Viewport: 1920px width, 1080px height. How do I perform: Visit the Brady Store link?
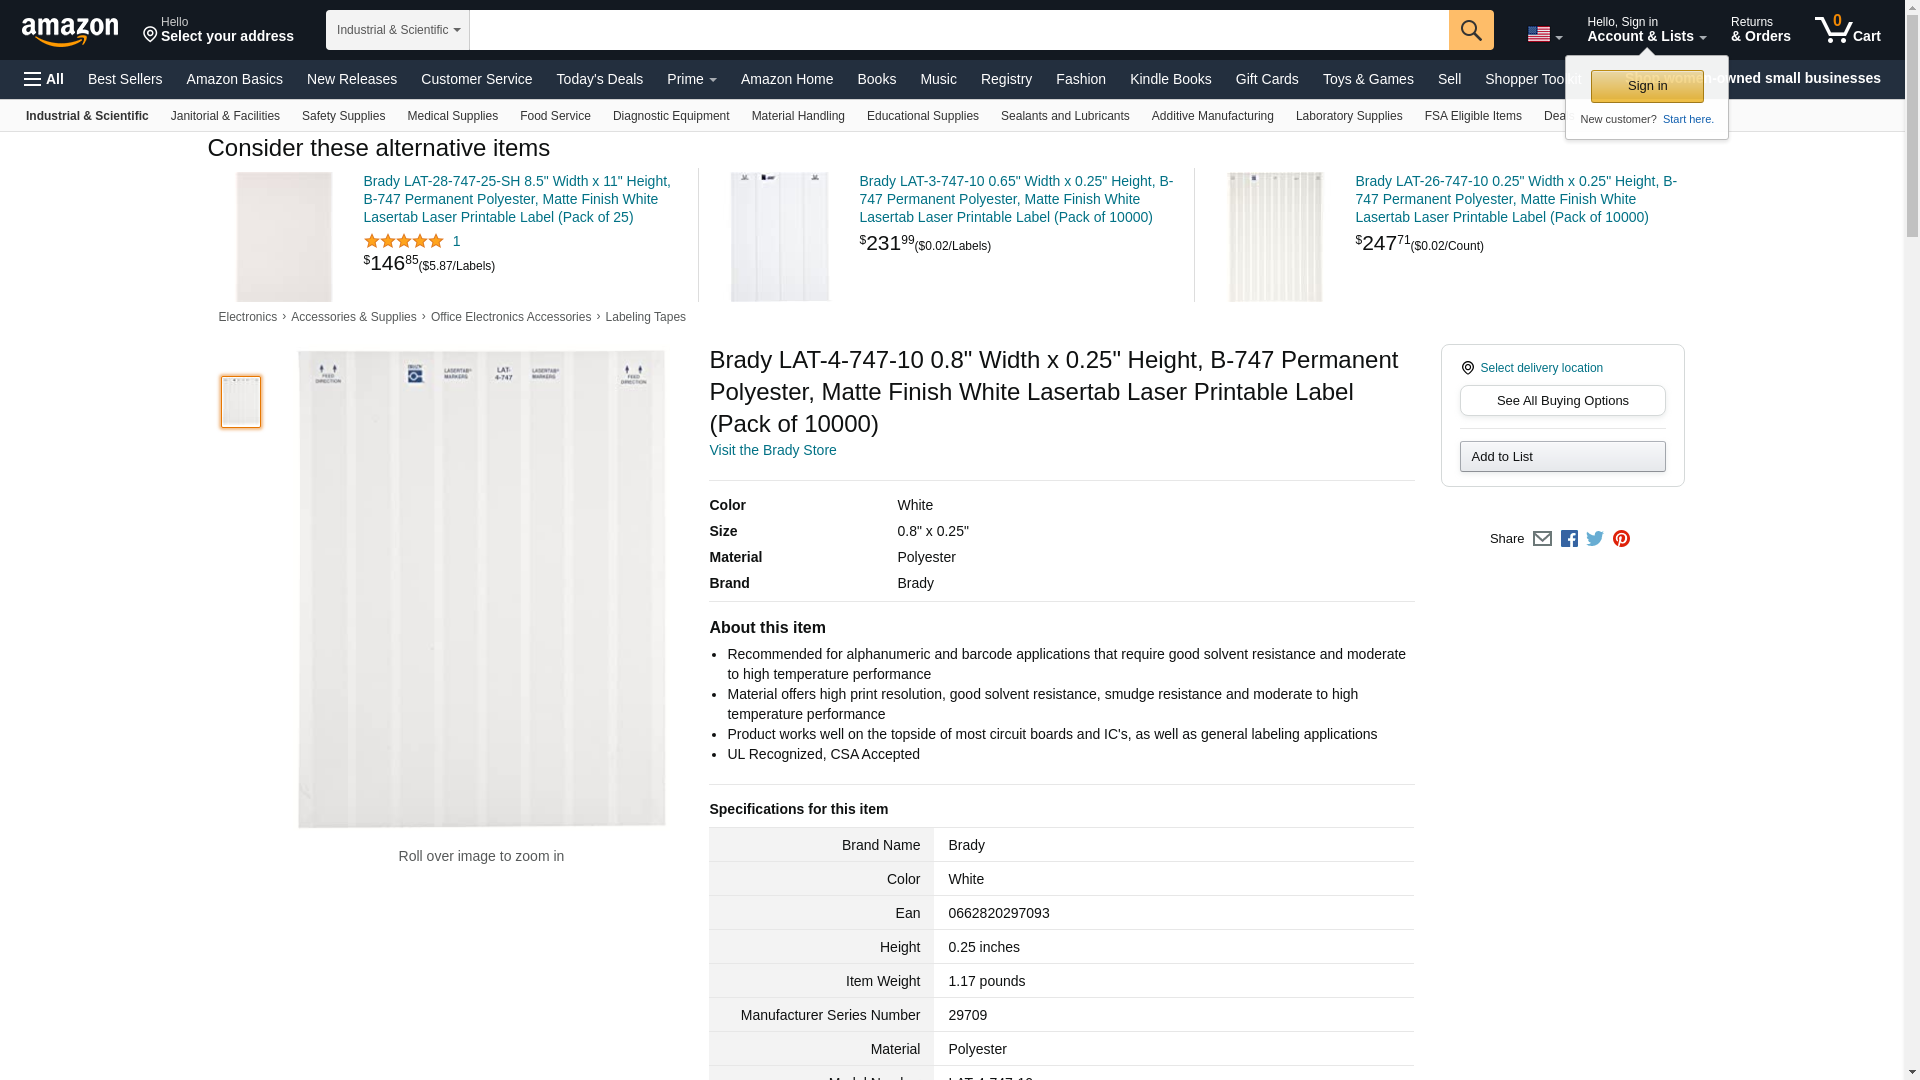[x=772, y=450]
